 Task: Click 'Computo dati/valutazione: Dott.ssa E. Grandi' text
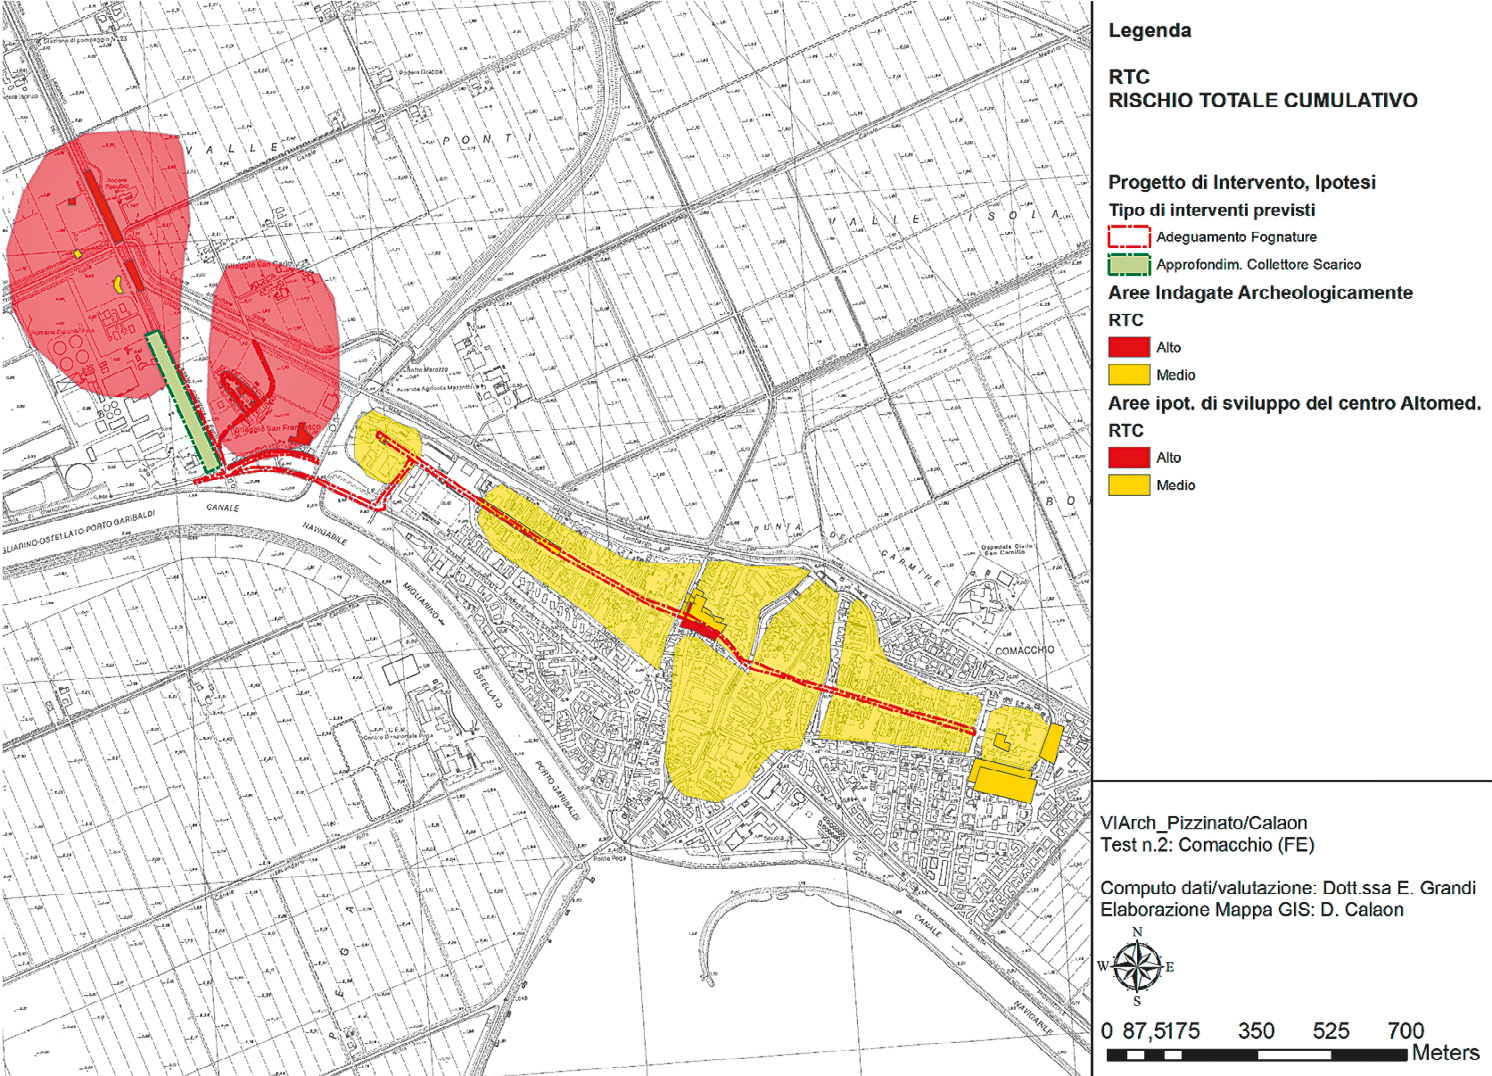pyautogui.click(x=1288, y=888)
